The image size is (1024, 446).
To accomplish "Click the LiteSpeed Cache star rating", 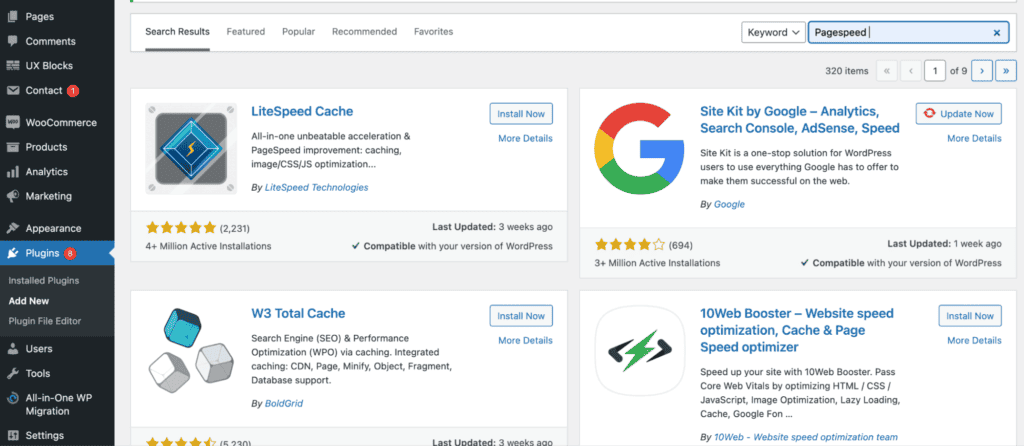I will [180, 228].
